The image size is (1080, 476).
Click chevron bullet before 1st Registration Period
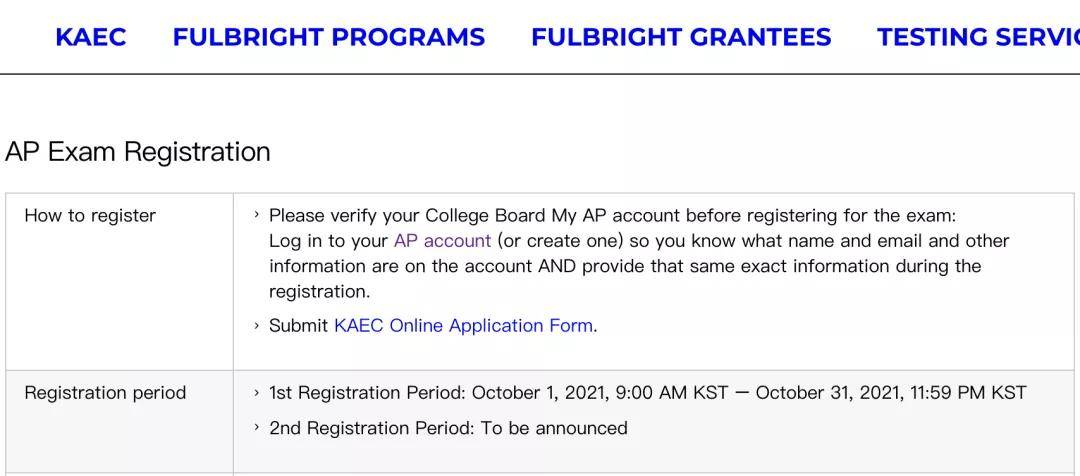click(x=257, y=393)
